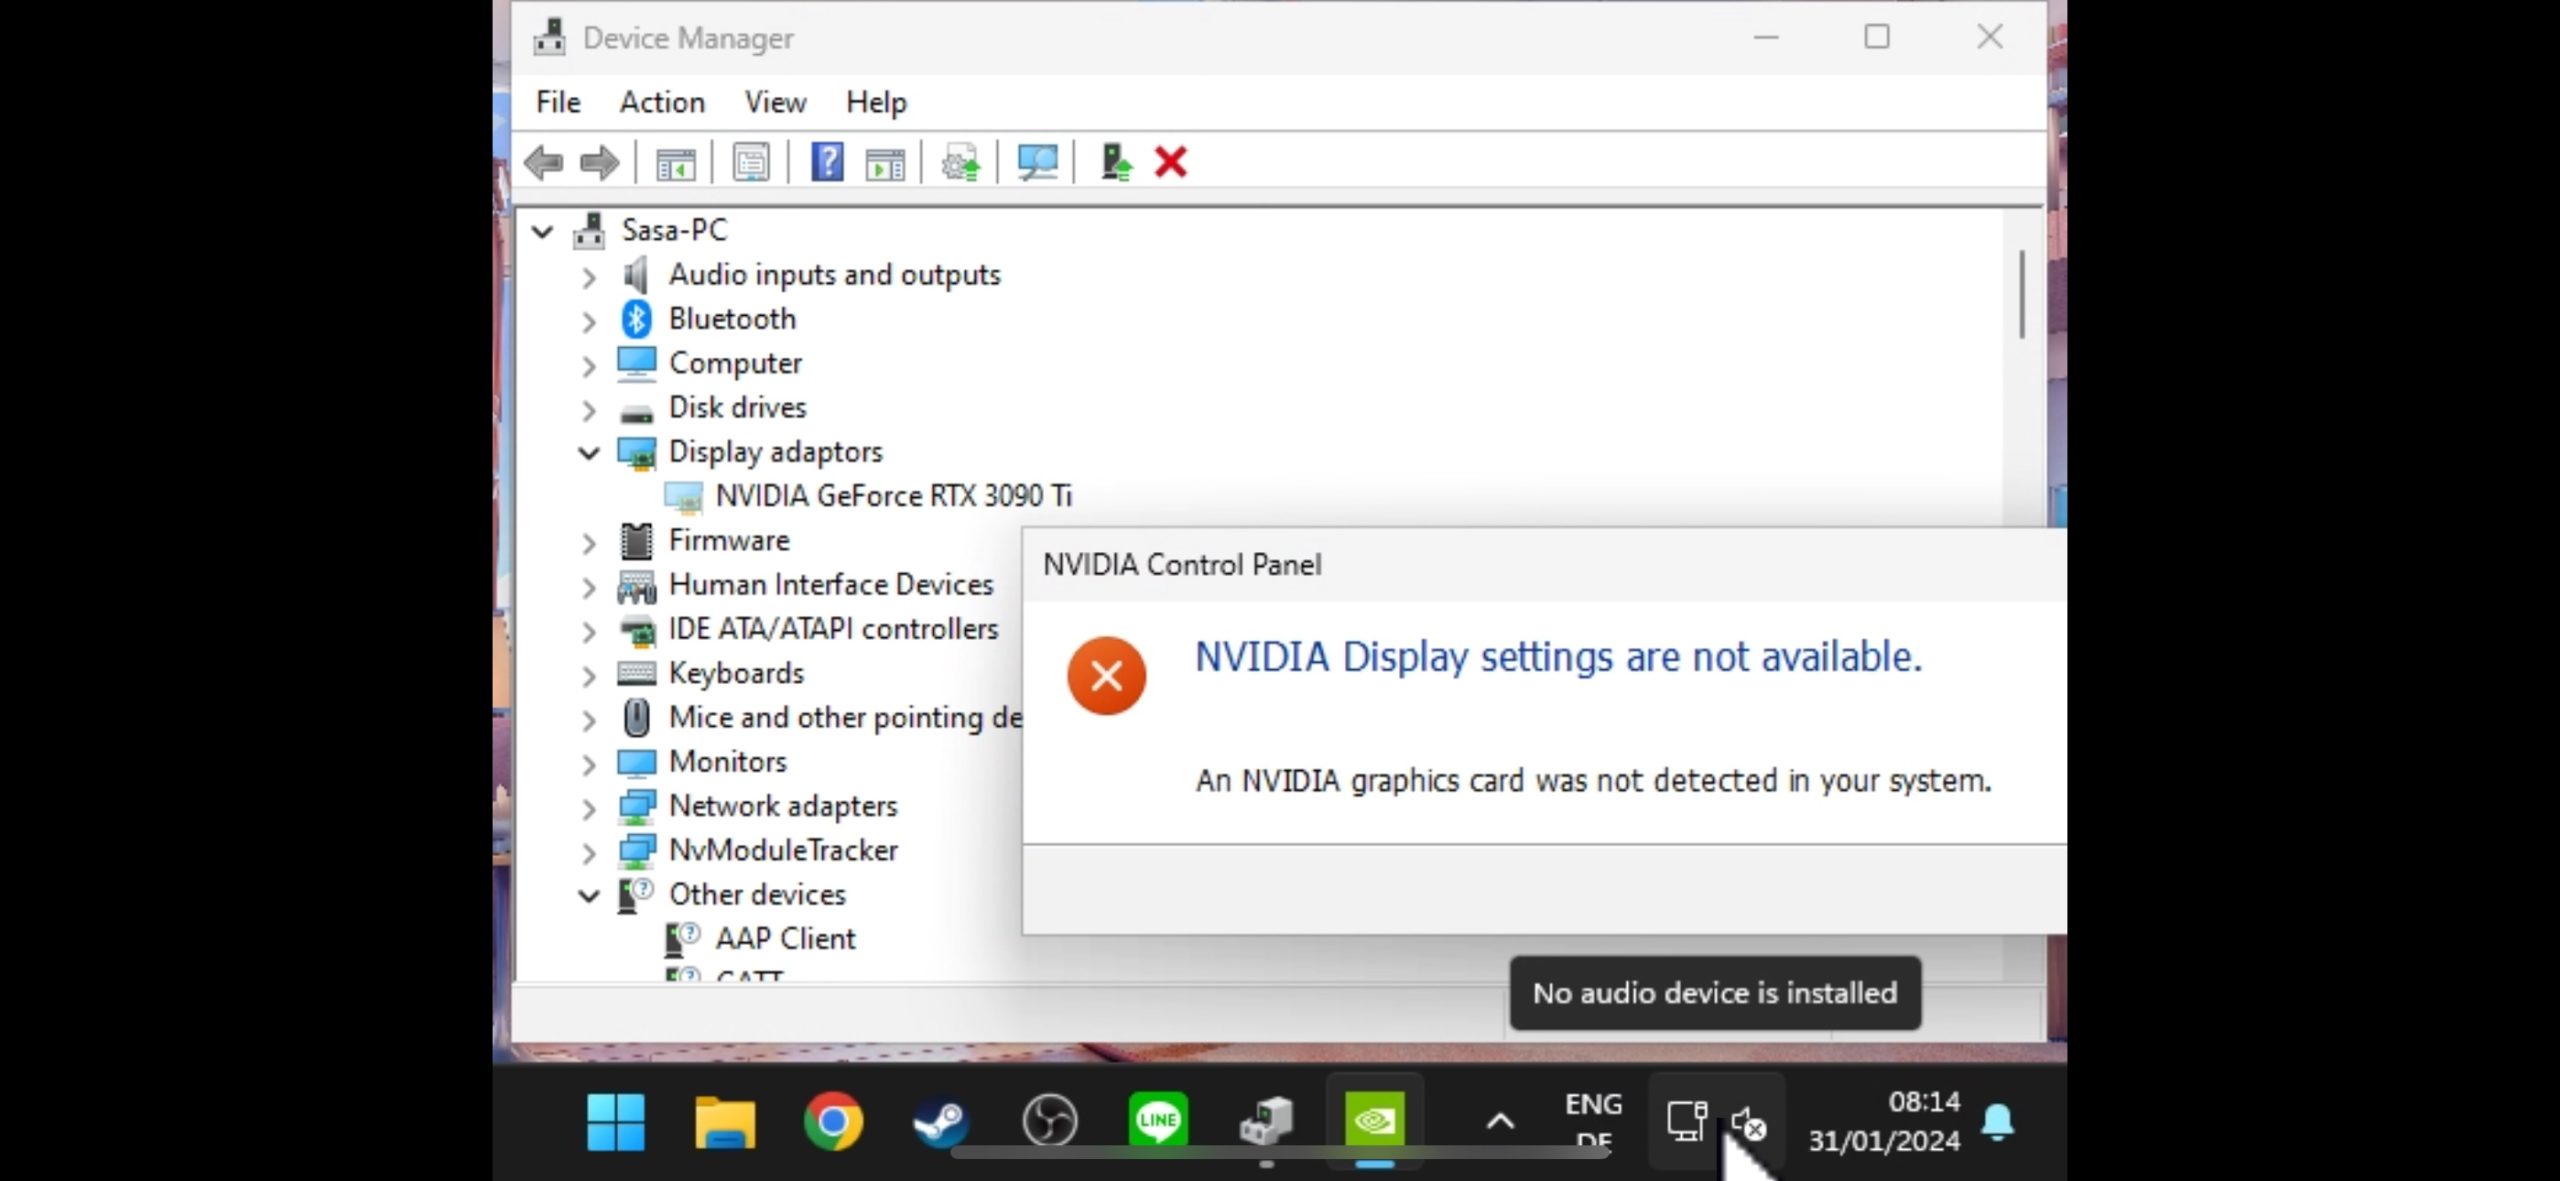Select the Bluetooth label
Viewport: 2560px width, 1181px height.
[x=732, y=319]
